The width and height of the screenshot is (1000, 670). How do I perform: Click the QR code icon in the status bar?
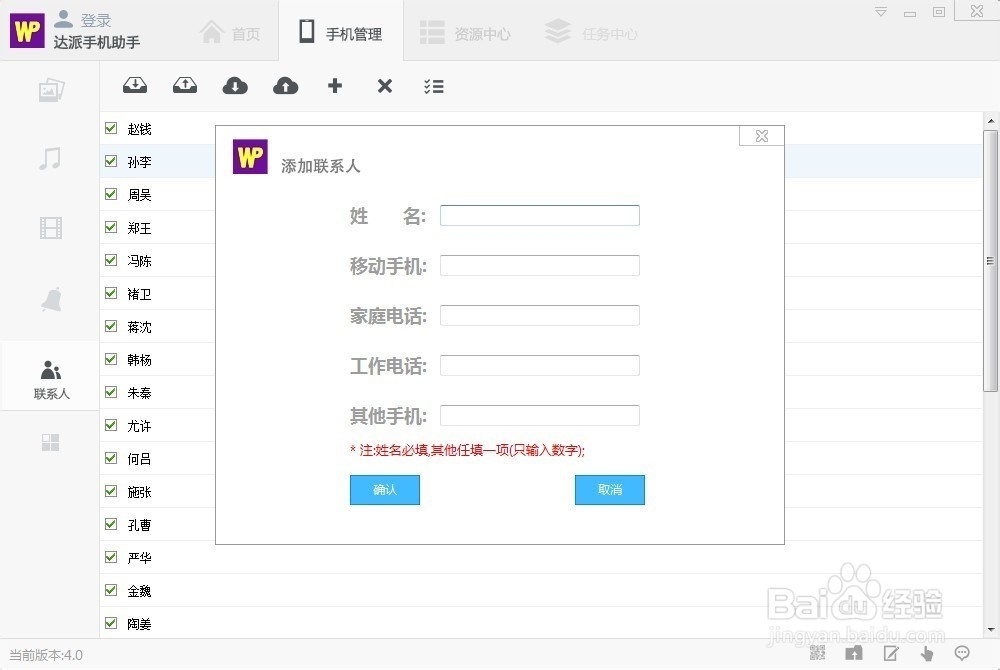[x=818, y=652]
